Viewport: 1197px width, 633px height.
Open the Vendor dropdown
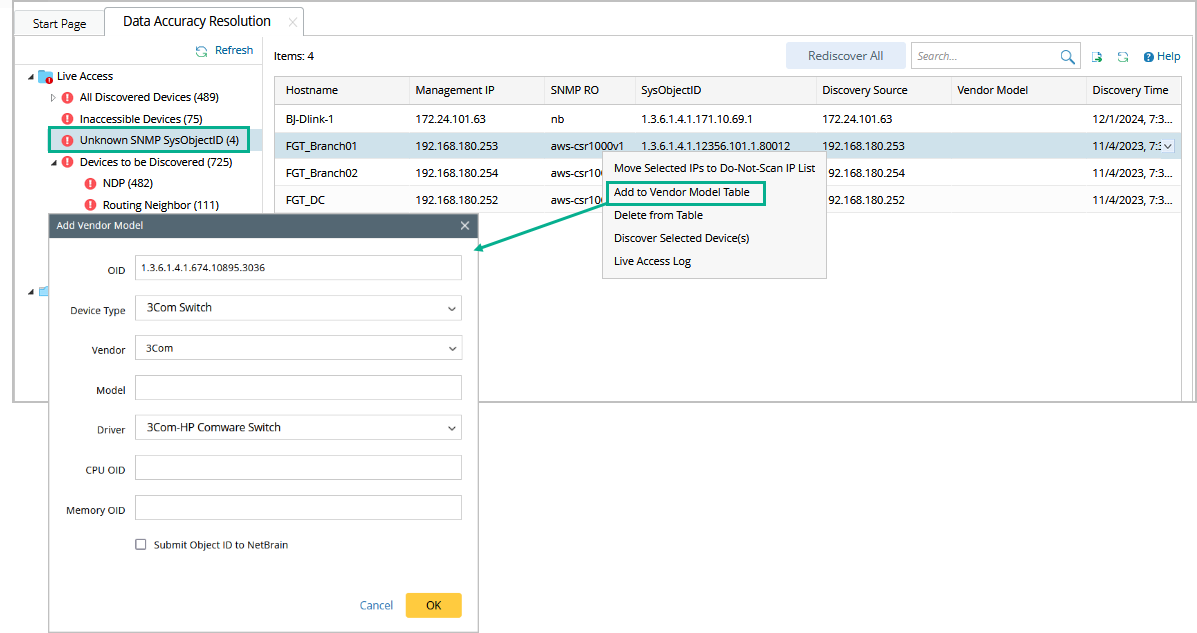pyautogui.click(x=453, y=348)
